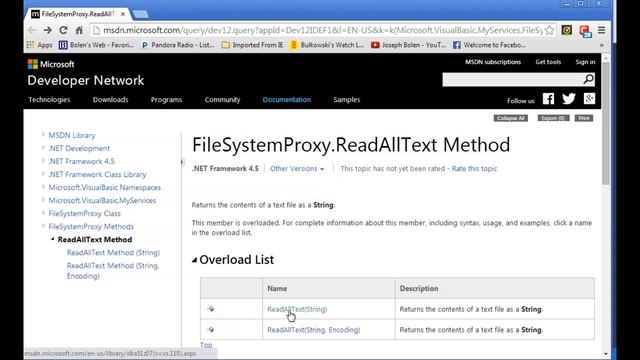The width and height of the screenshot is (640, 360).
Task: Show more bookmarks with overflow chevron
Action: (x=601, y=45)
